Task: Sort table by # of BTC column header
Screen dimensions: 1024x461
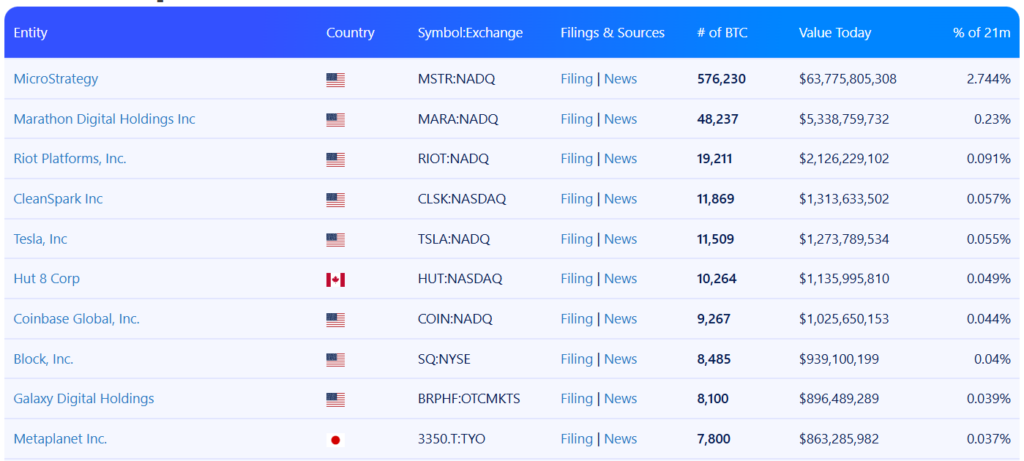Action: click(x=722, y=33)
